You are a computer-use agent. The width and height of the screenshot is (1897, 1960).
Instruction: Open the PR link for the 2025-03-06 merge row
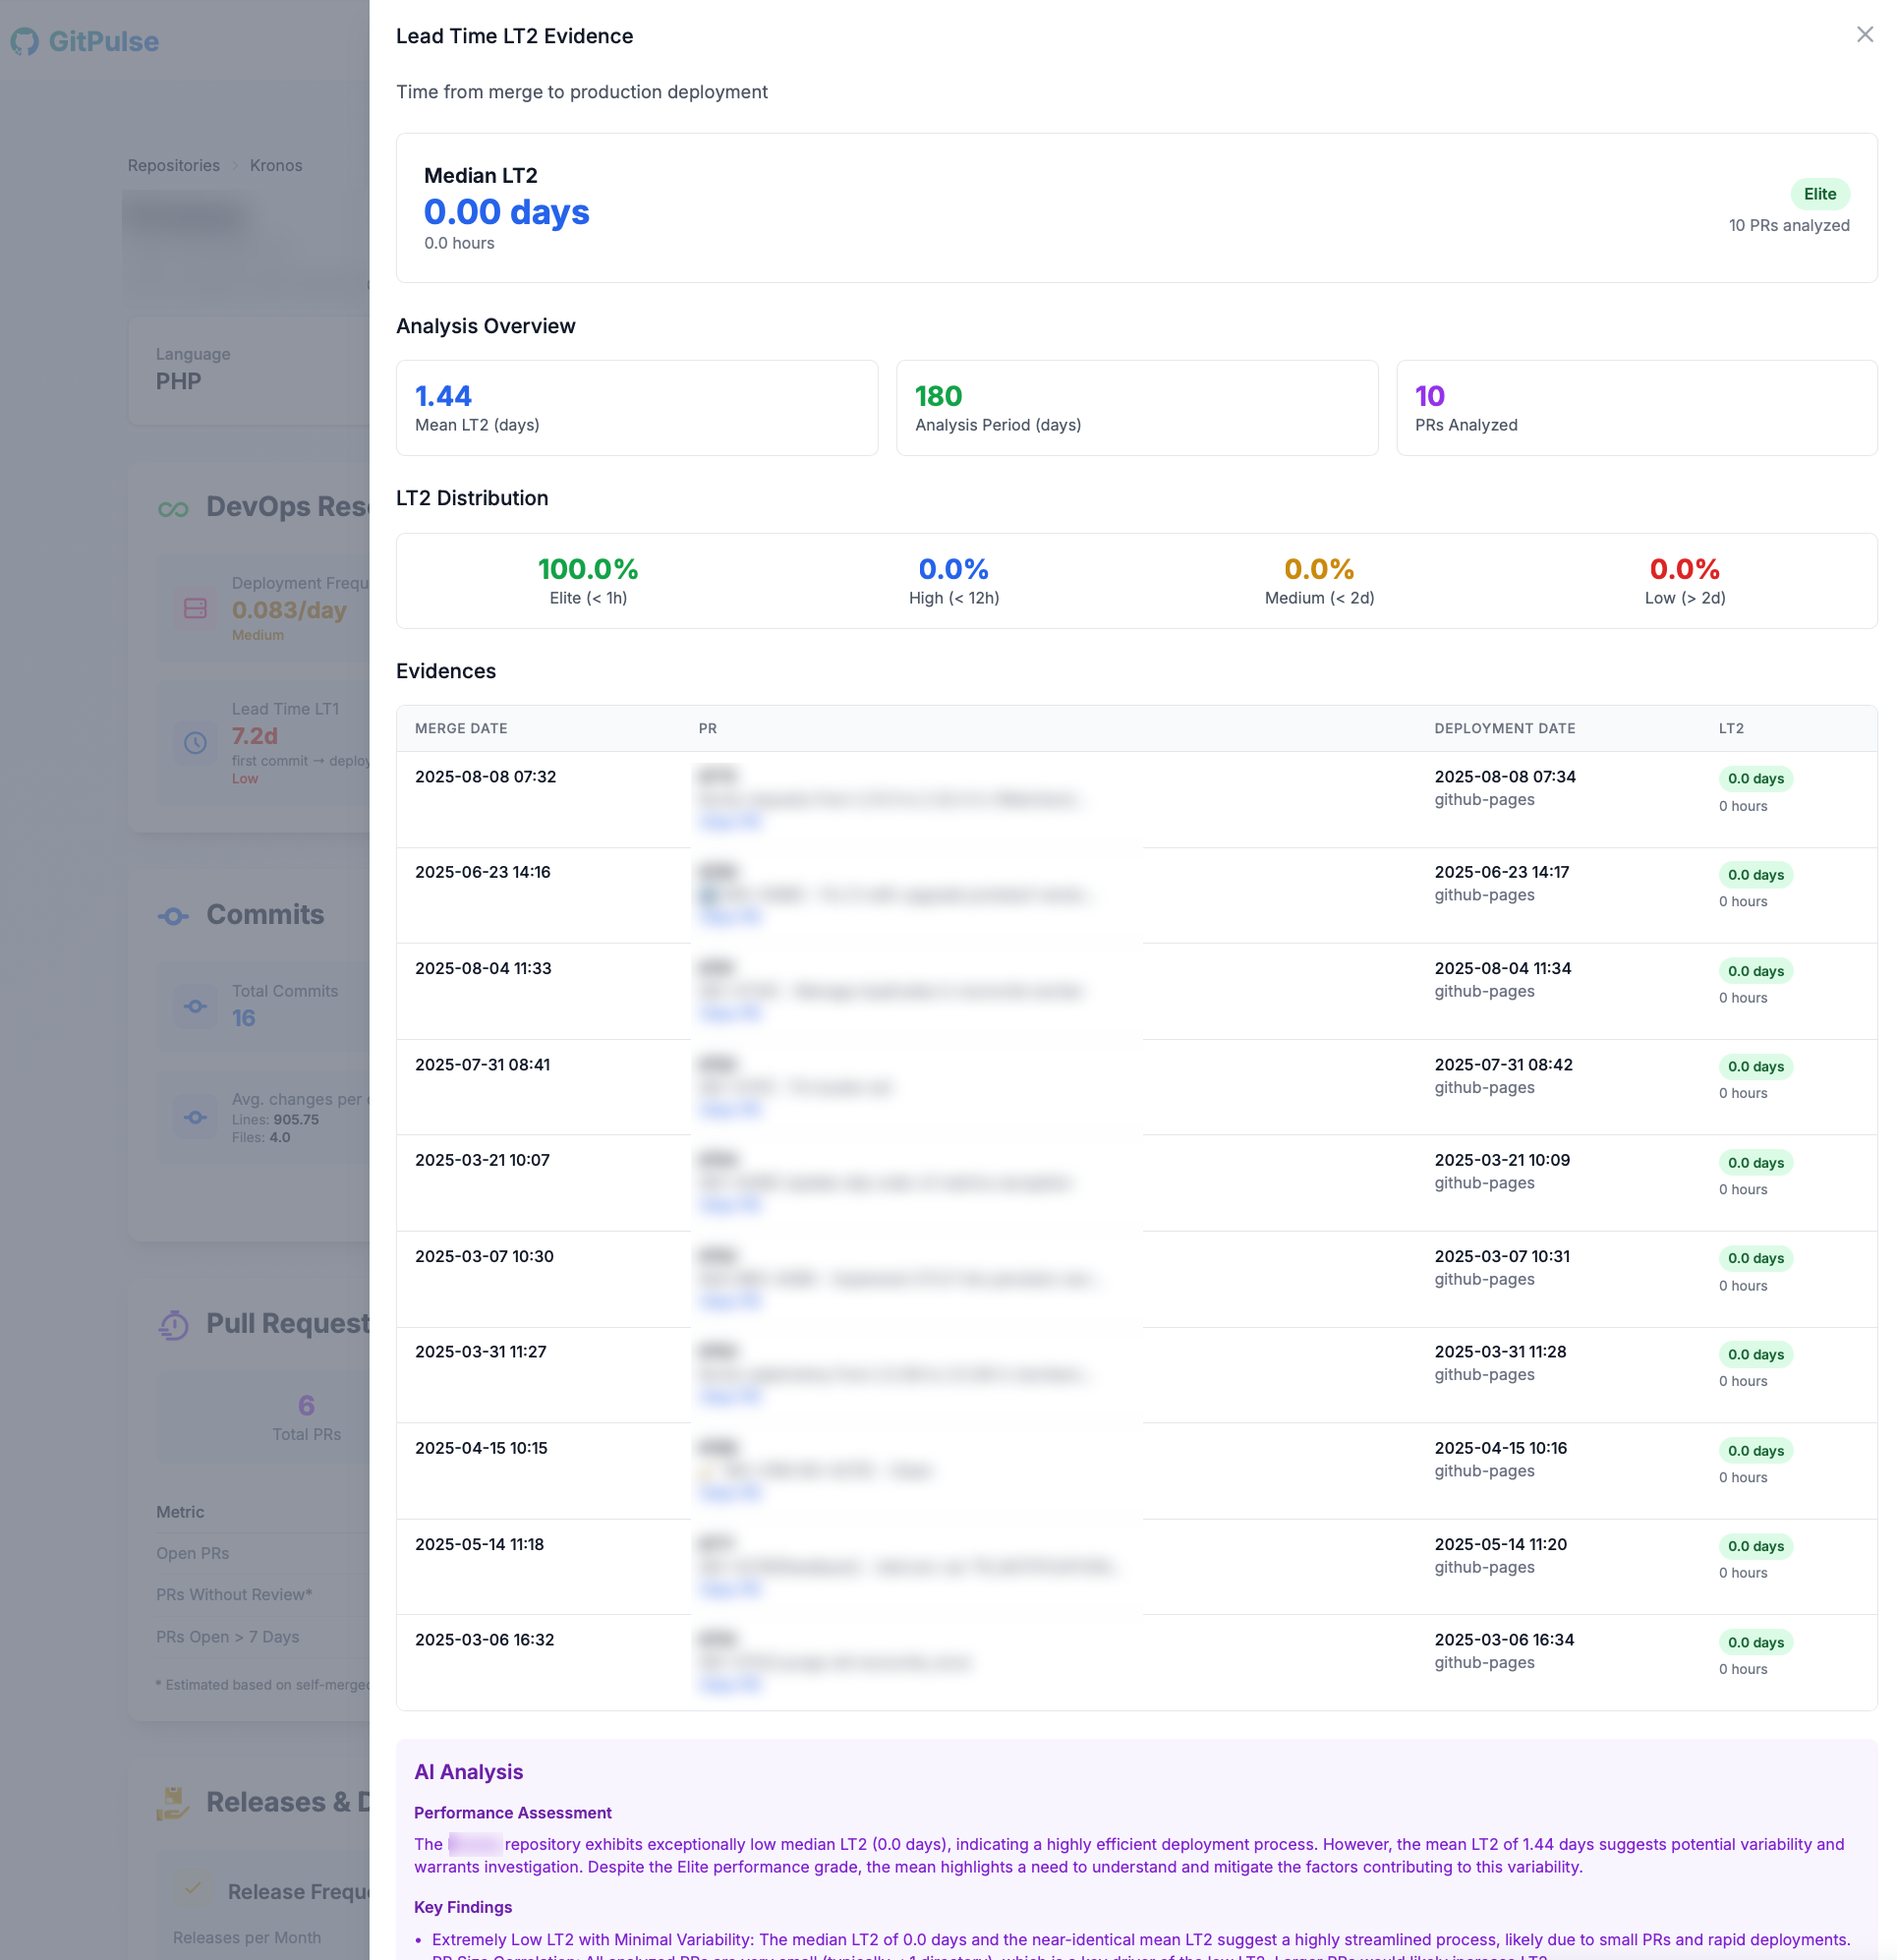(x=729, y=1684)
